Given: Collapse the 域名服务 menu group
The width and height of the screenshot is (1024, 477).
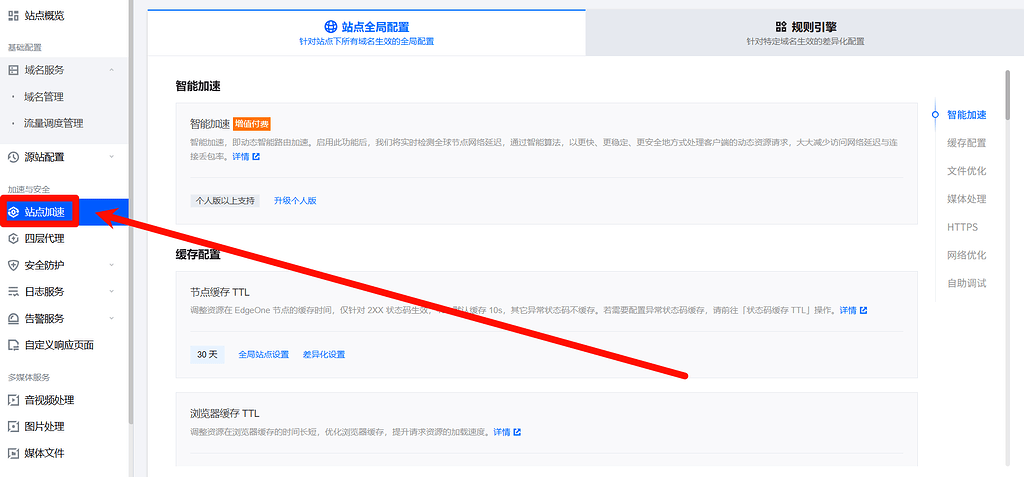Looking at the screenshot, I should 111,70.
